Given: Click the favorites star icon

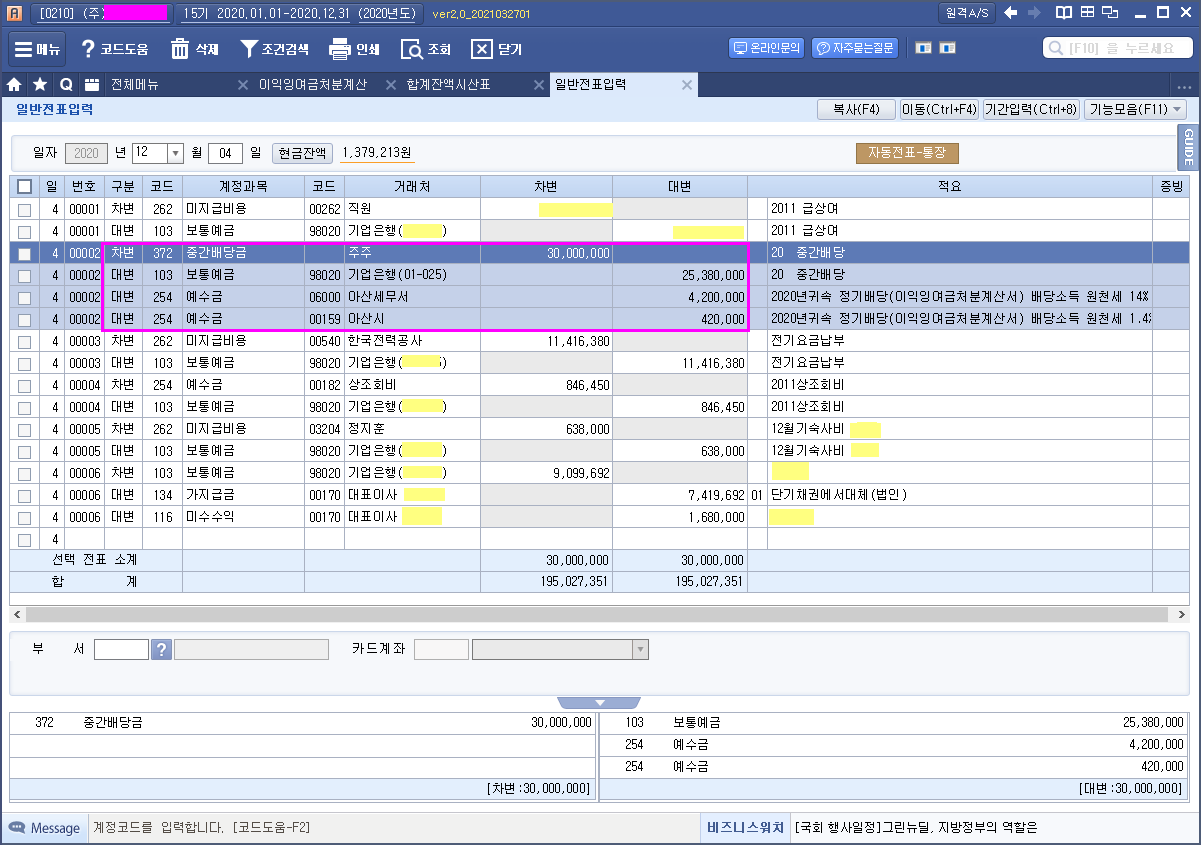Looking at the screenshot, I should pyautogui.click(x=40, y=85).
